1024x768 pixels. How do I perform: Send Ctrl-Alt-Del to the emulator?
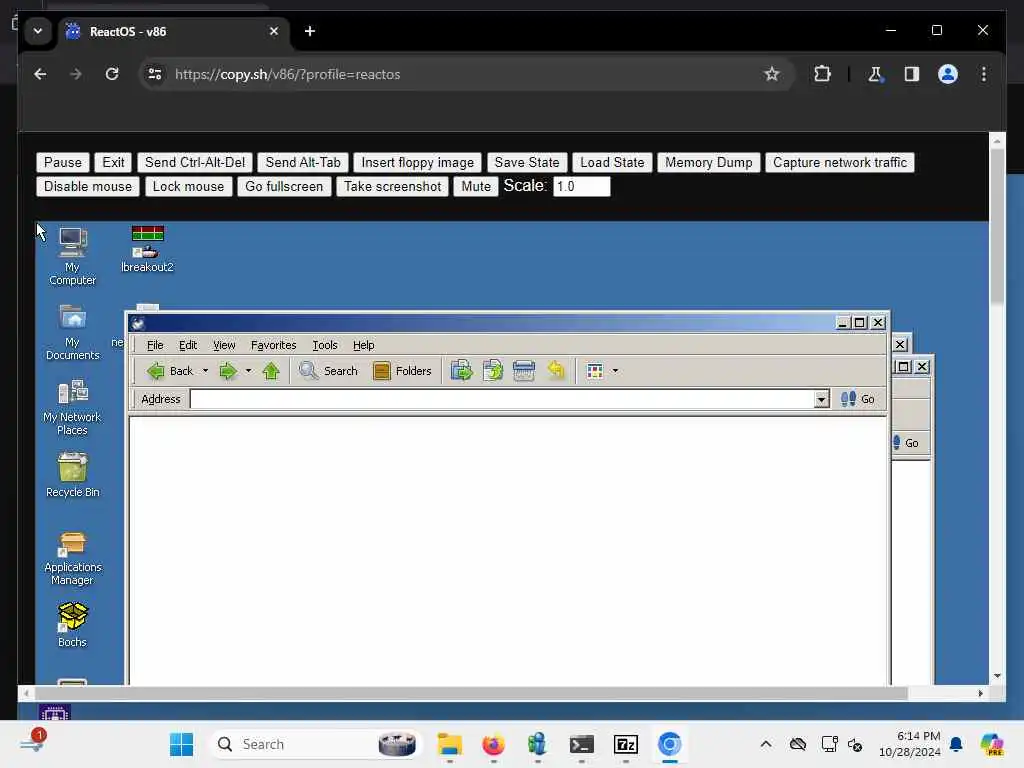pyautogui.click(x=195, y=163)
